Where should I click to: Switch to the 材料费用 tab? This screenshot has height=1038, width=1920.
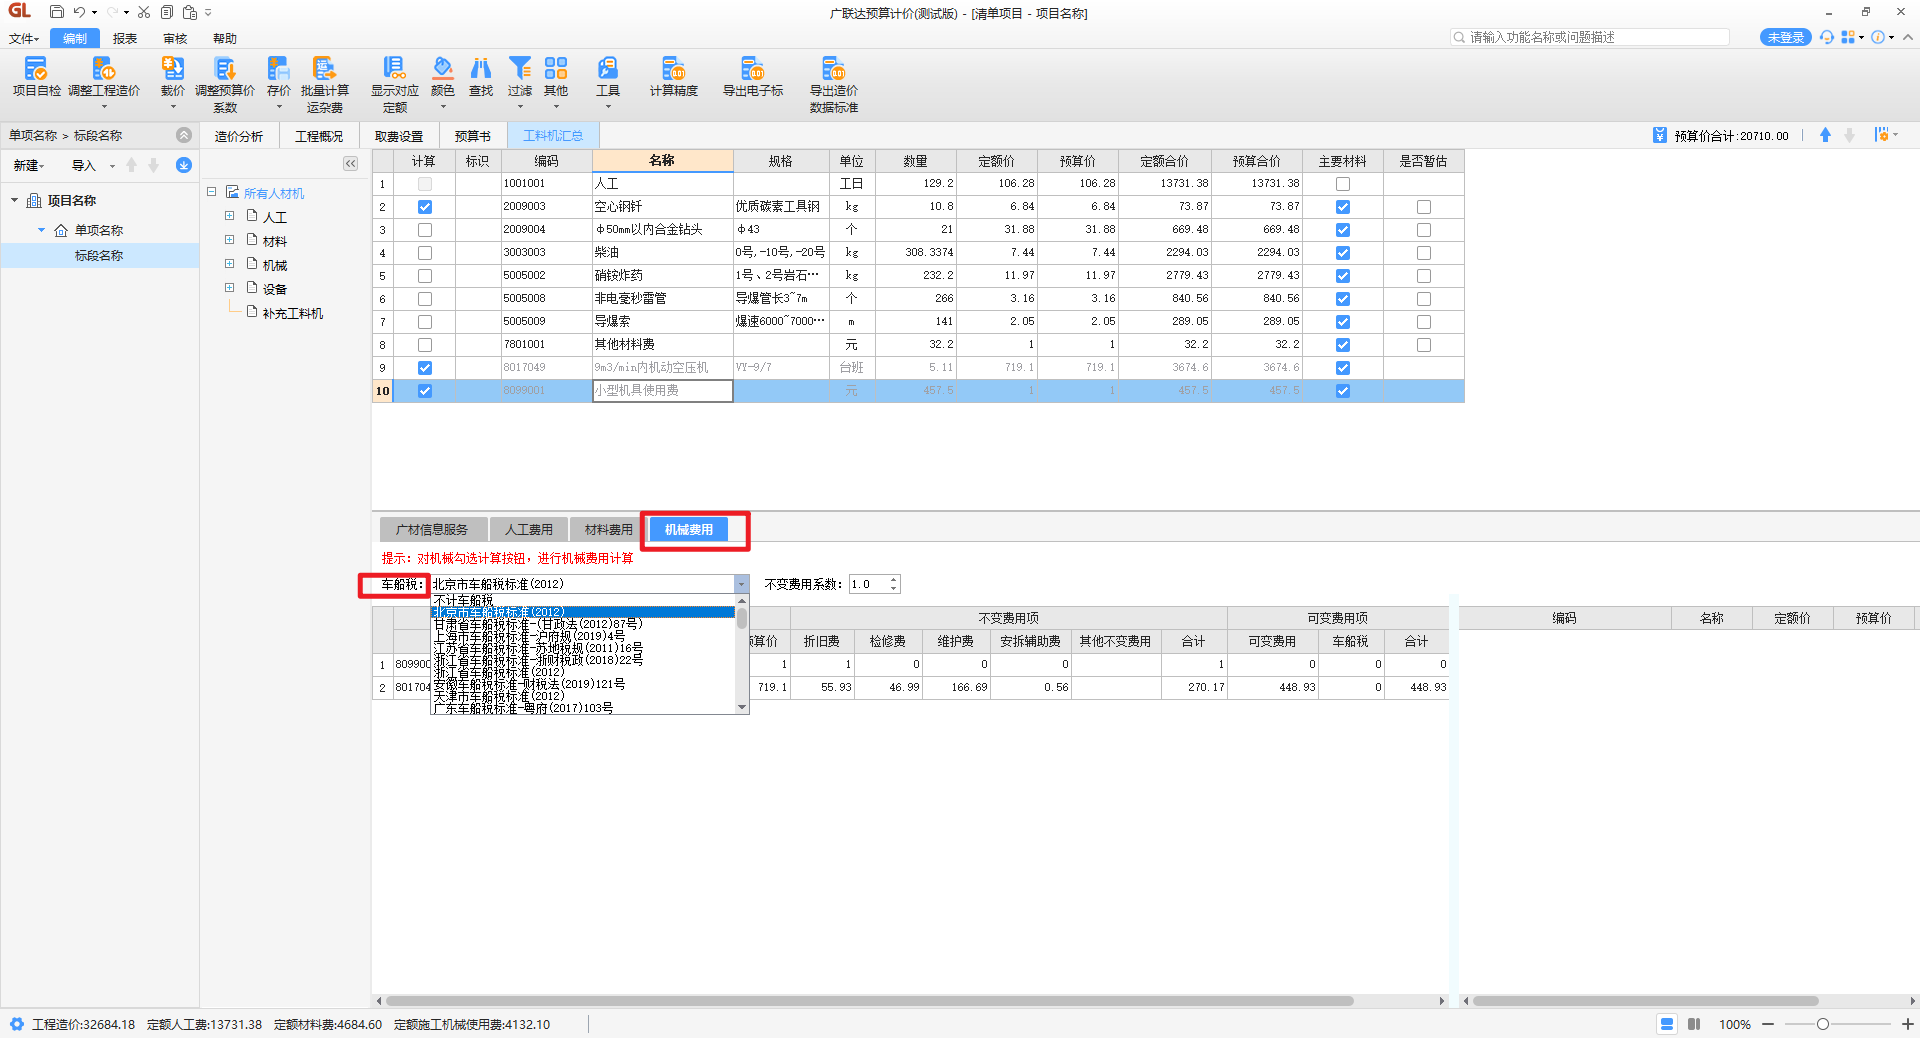click(x=608, y=530)
